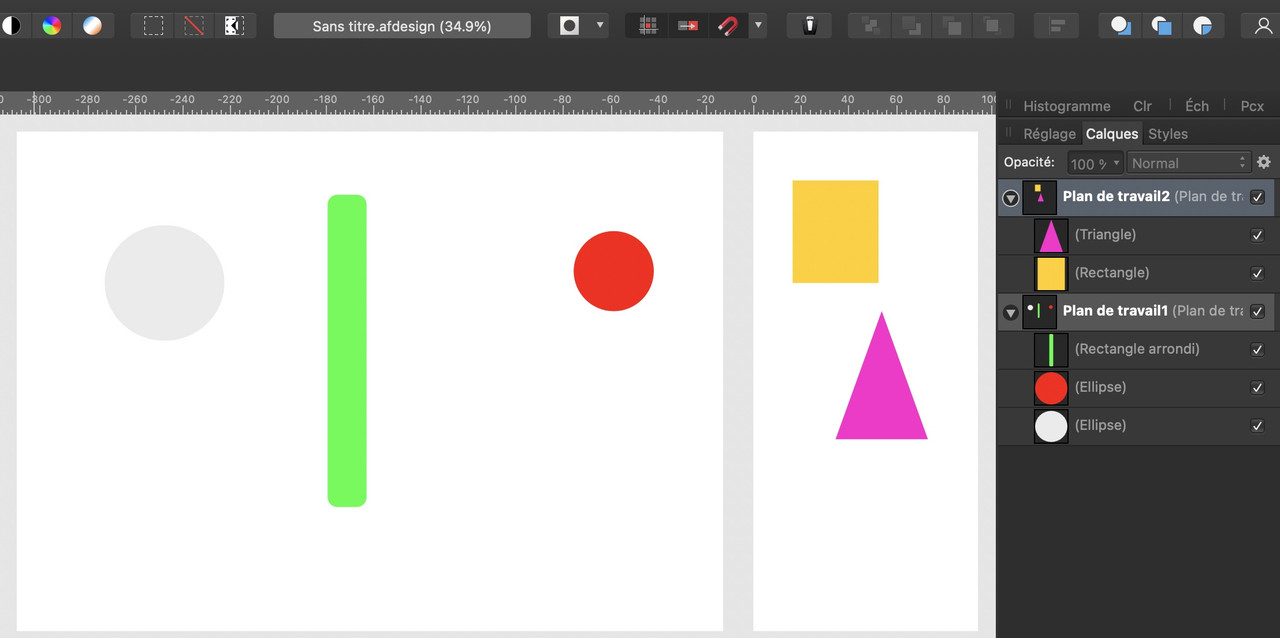Click the invert selection icon
Image resolution: width=1280 pixels, height=638 pixels.
click(x=234, y=26)
